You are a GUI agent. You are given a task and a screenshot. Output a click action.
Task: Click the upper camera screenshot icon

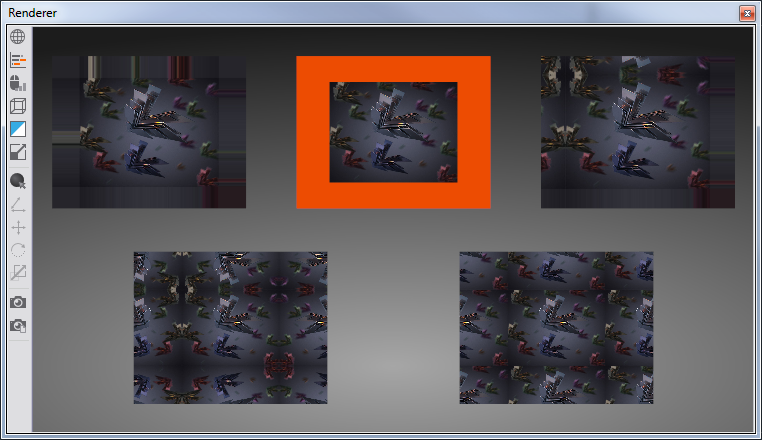[x=18, y=302]
